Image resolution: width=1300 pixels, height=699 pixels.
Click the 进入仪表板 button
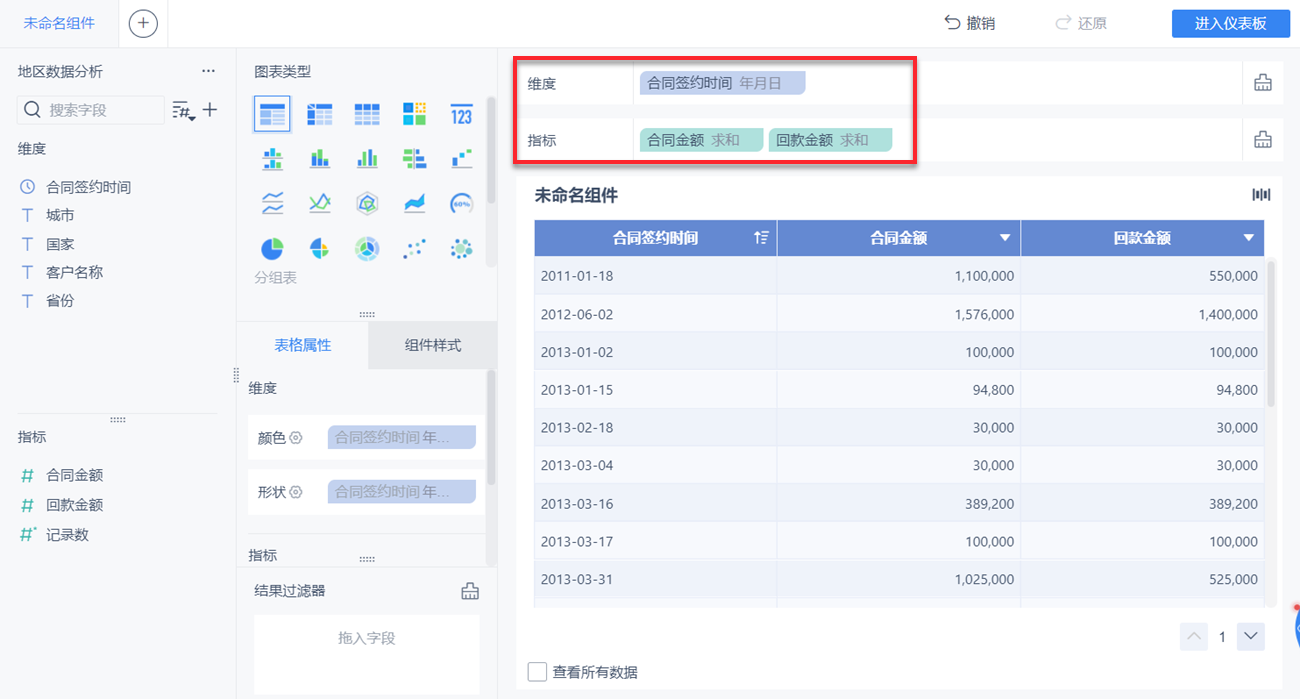click(1231, 24)
